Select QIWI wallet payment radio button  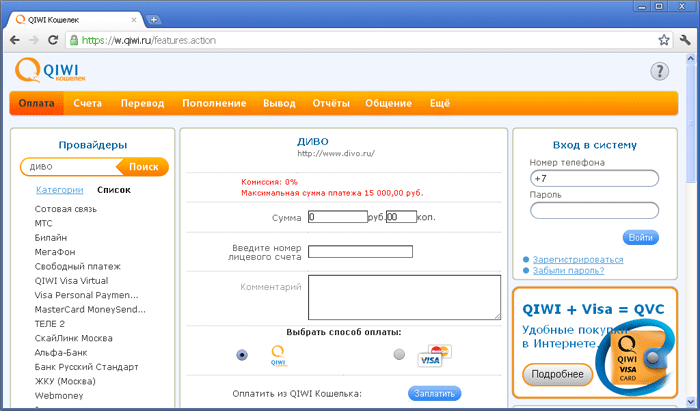coord(242,355)
